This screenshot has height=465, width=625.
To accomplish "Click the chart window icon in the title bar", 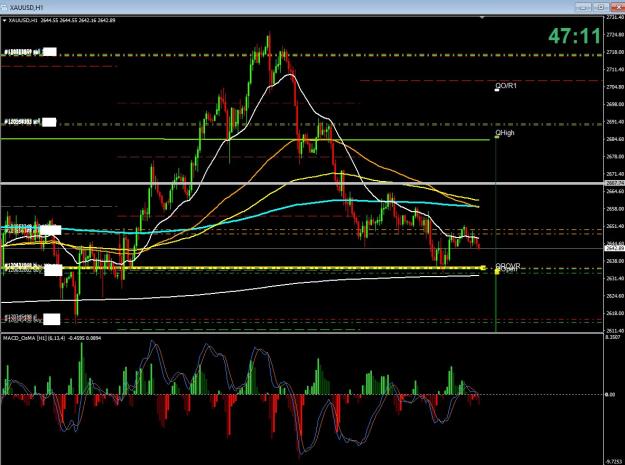I will 4,8.
